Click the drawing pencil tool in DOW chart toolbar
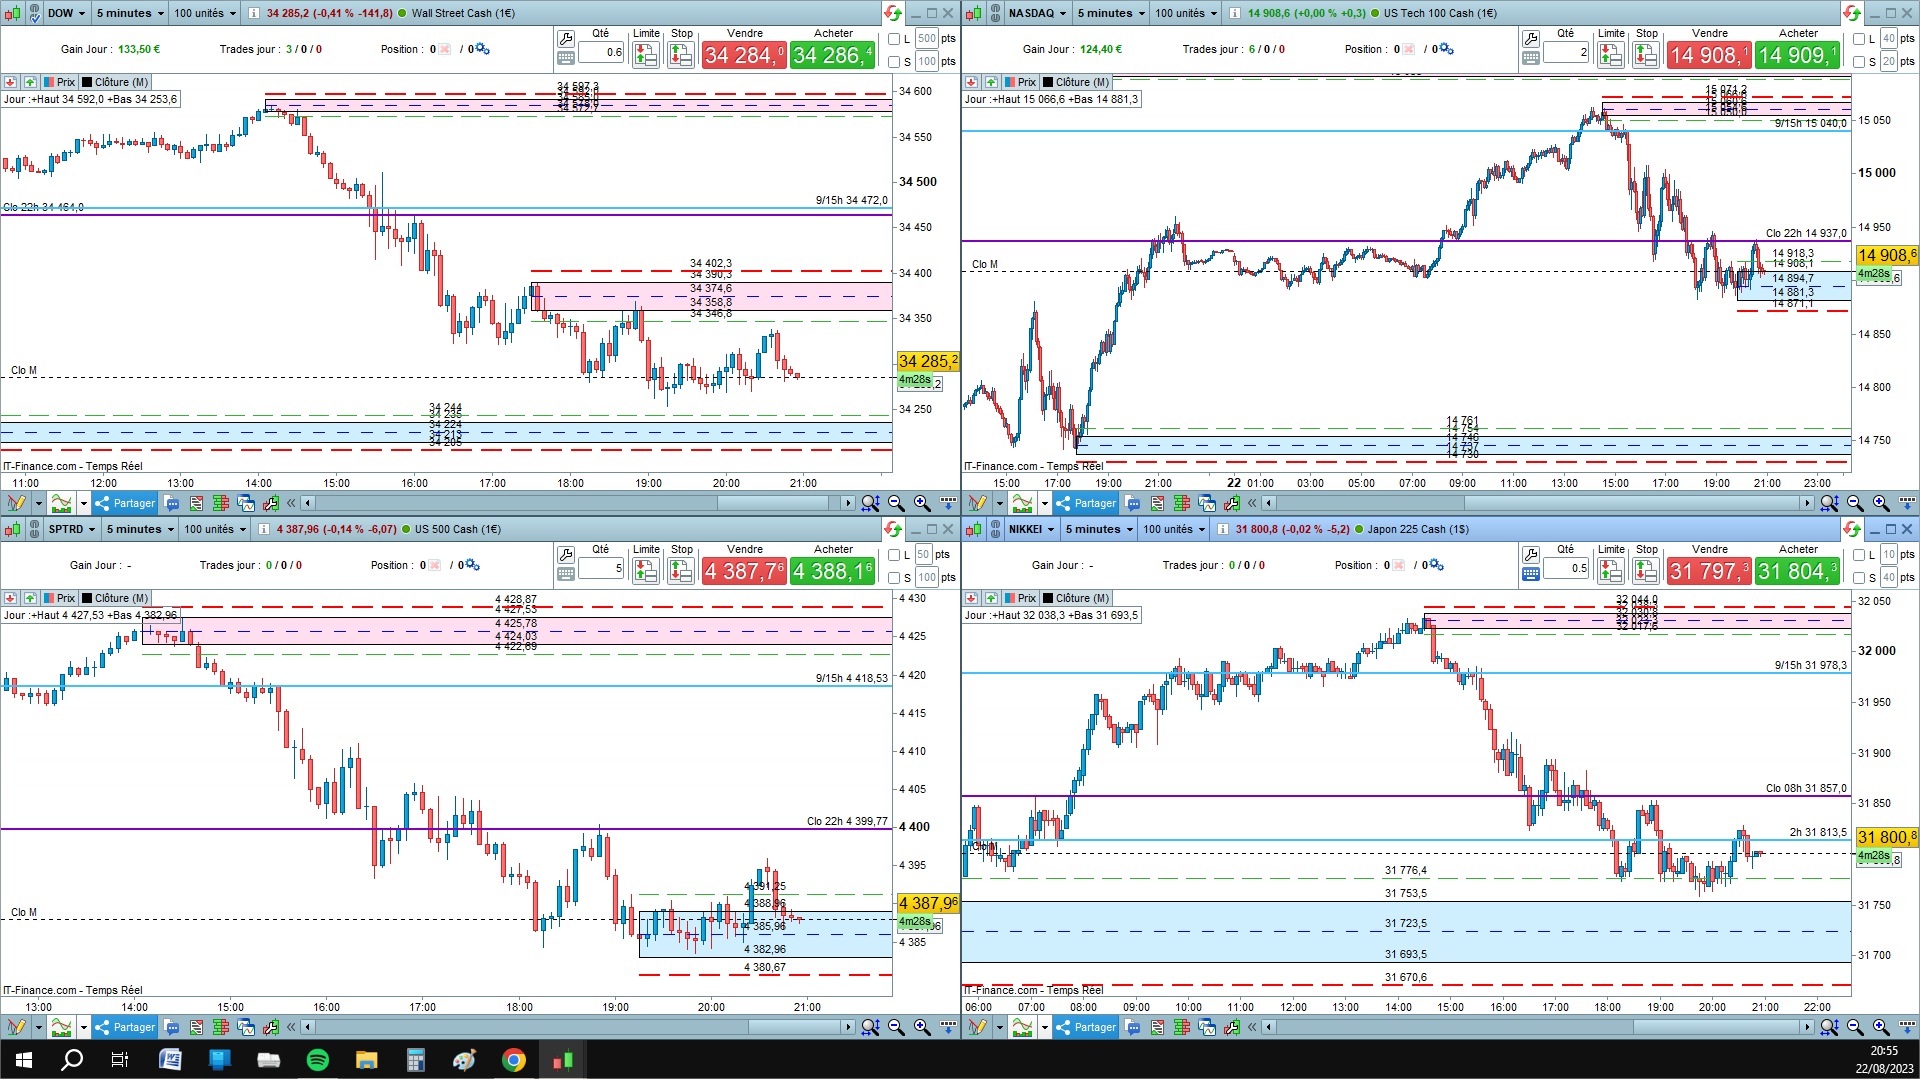 tap(16, 503)
